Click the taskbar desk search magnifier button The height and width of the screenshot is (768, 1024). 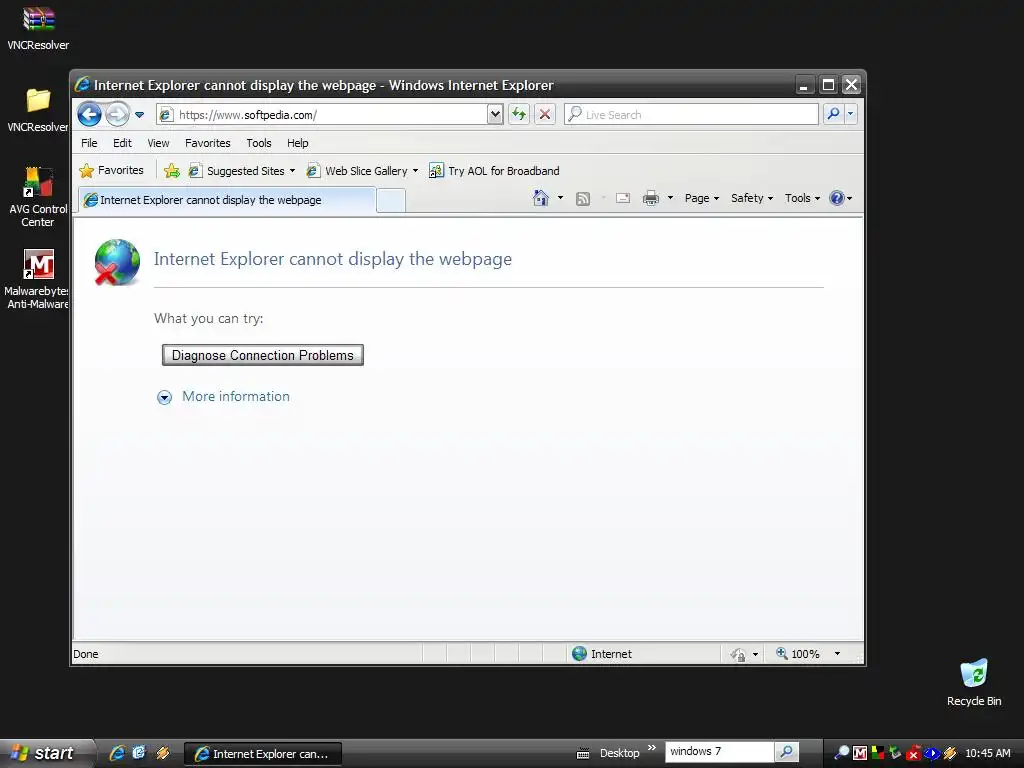[x=786, y=752]
